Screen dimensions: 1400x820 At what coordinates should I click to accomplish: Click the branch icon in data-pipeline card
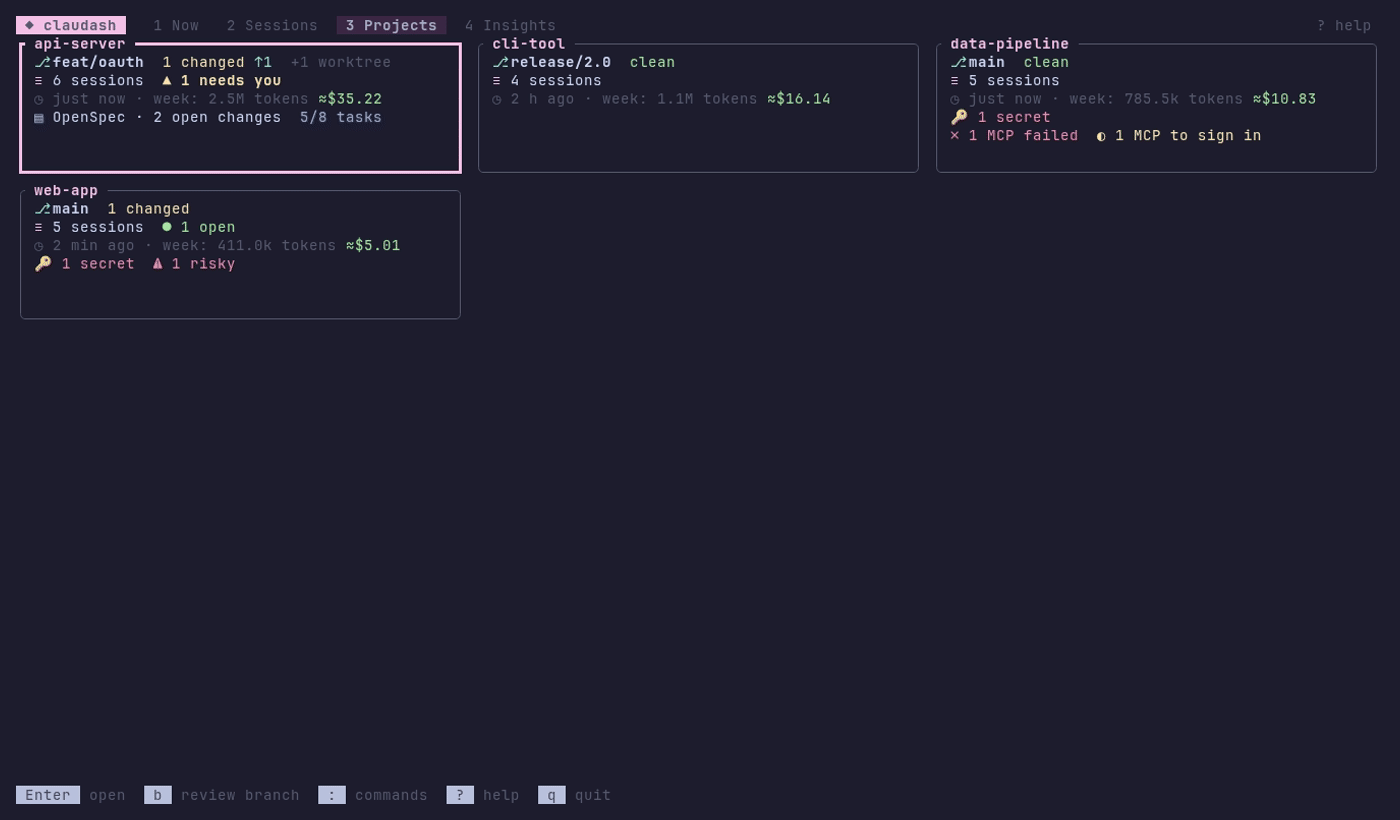(x=958, y=63)
